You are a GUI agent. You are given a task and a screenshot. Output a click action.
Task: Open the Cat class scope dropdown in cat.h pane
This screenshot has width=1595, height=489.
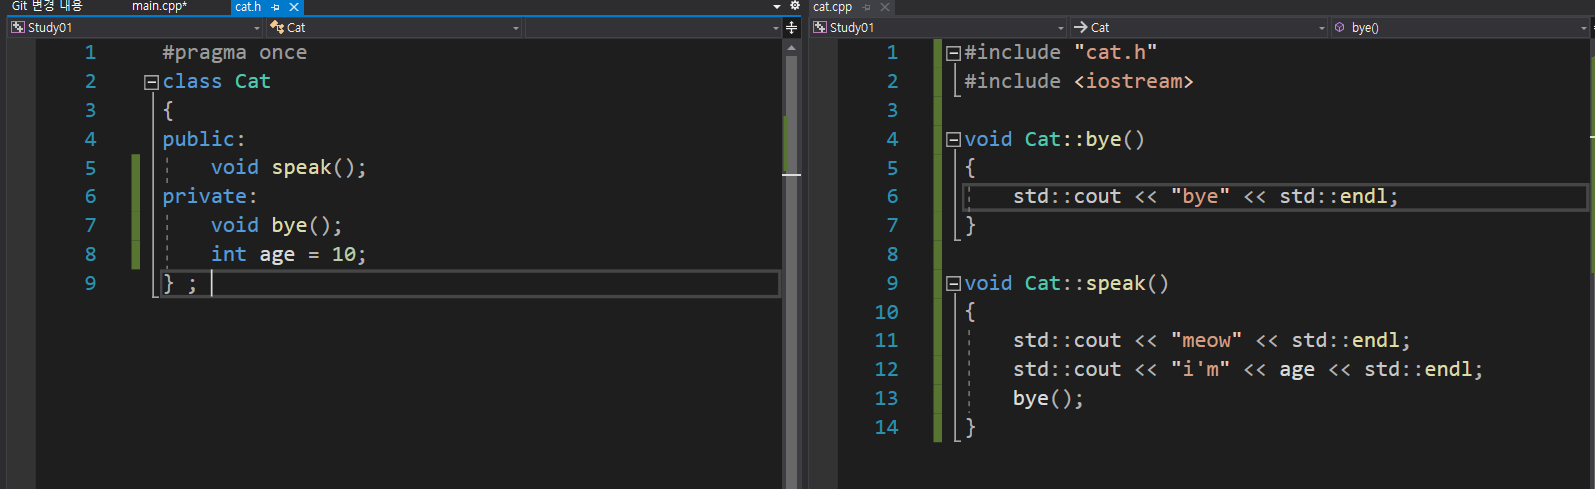coord(395,28)
